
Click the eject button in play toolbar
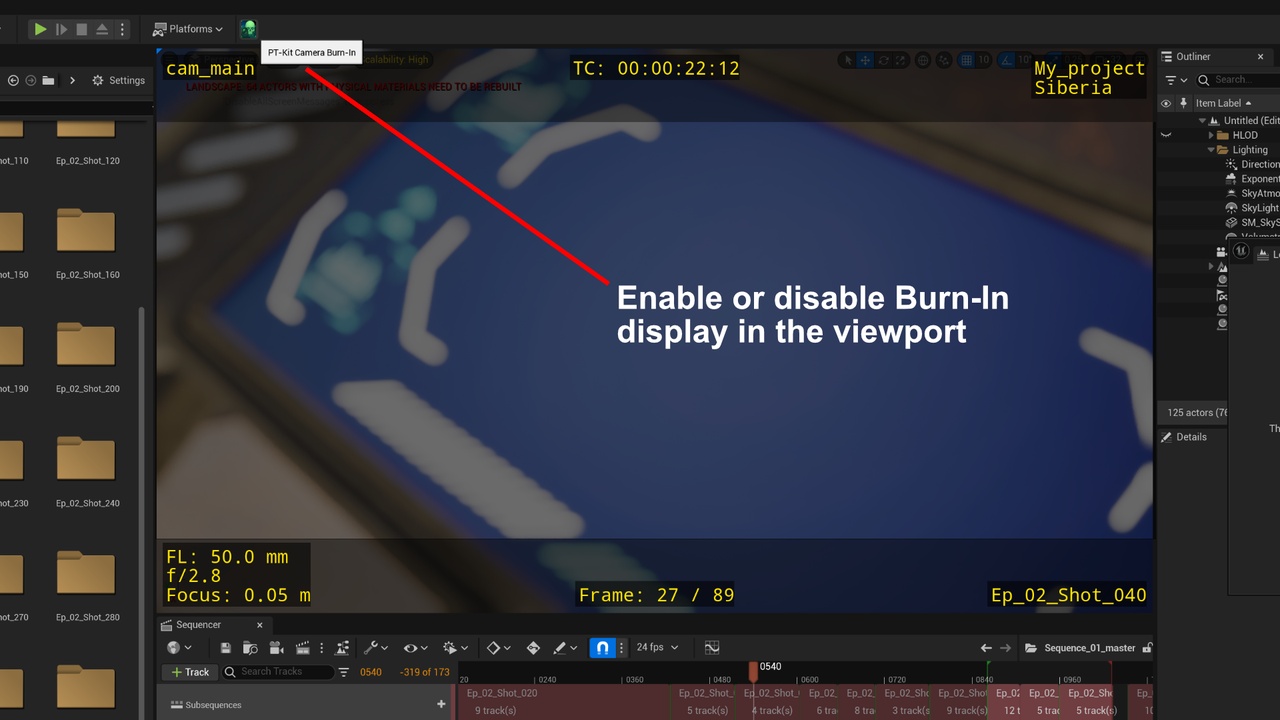(x=102, y=29)
